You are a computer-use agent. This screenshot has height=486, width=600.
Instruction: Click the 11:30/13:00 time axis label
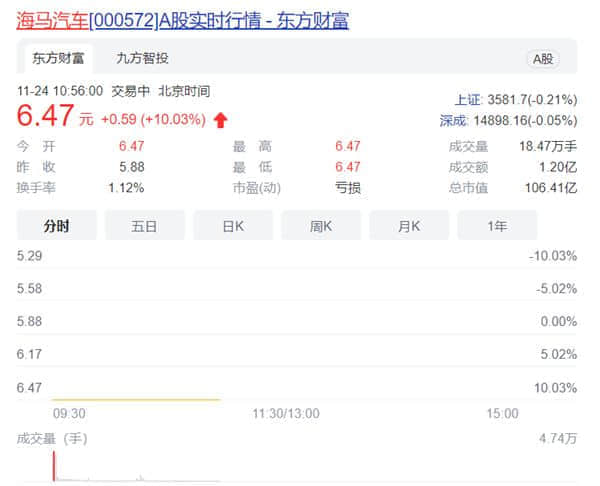[x=286, y=413]
